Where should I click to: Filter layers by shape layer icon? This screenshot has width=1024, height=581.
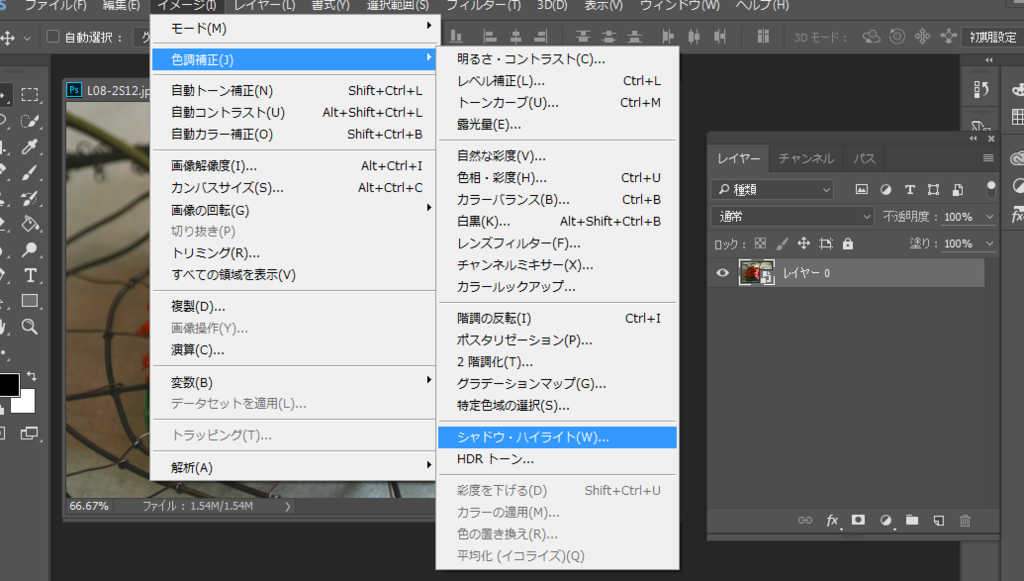(933, 189)
